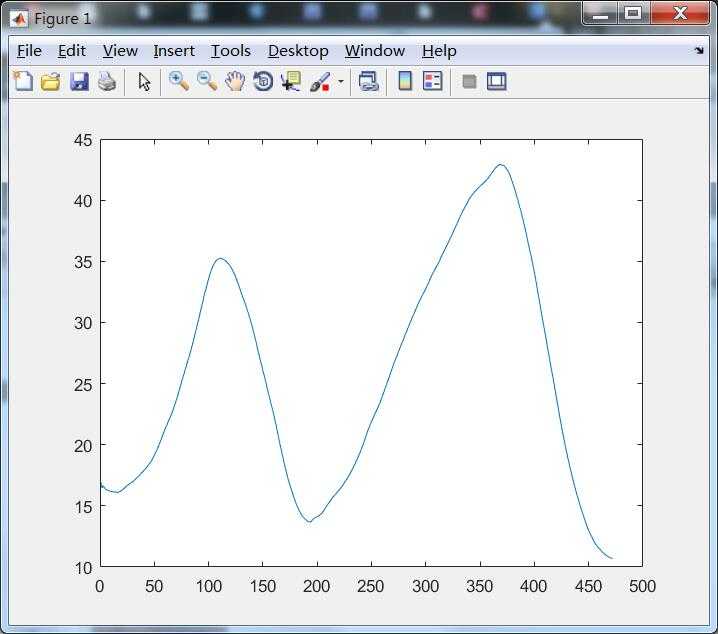Click the x-axis label 150
Viewport: 718px width, 634px height.
coord(263,586)
